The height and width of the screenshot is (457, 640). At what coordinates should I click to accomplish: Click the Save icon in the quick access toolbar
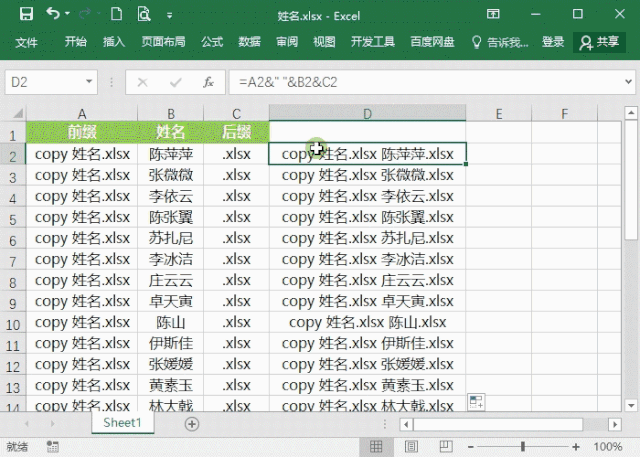click(x=26, y=14)
